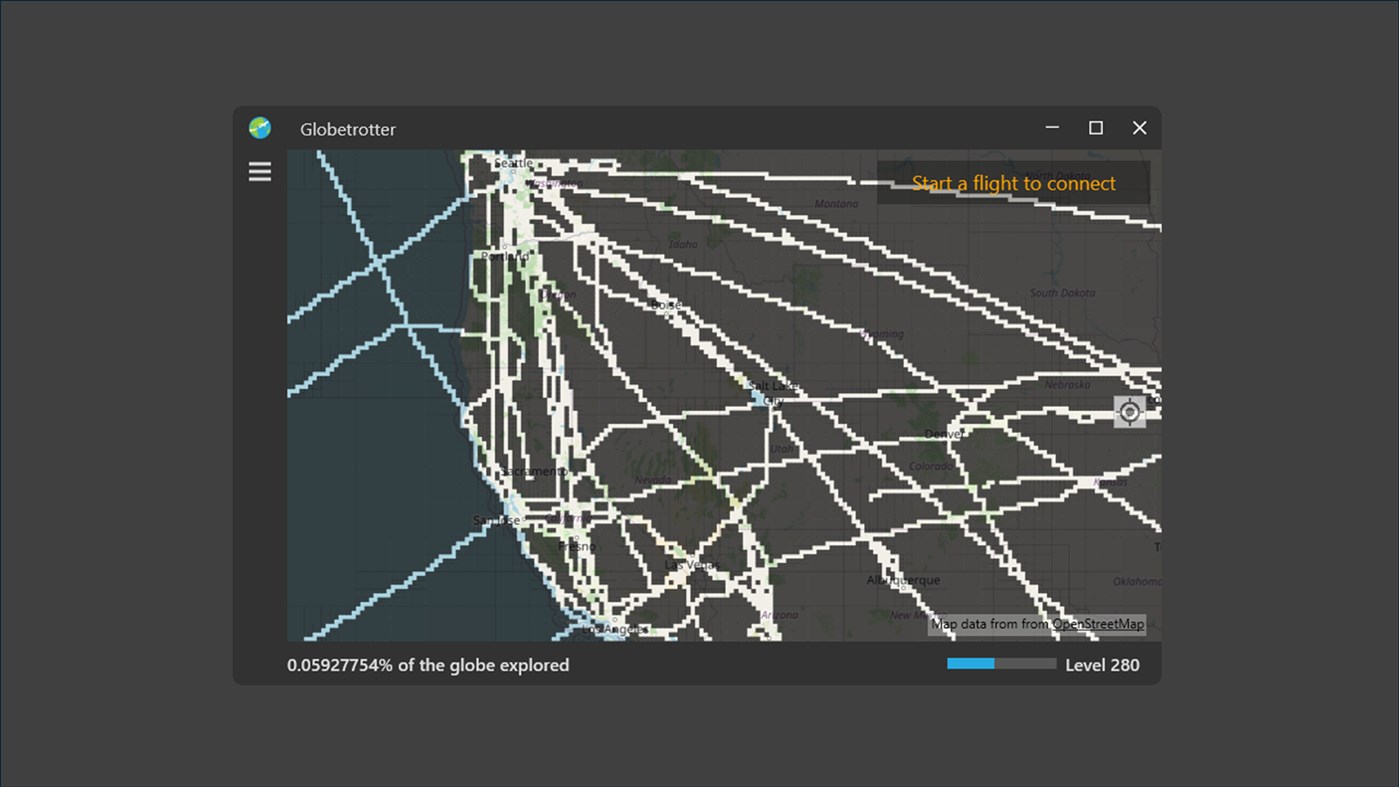Click the Globetrotter globe icon in titlebar
Viewport: 1399px width, 787px height.
coord(259,128)
